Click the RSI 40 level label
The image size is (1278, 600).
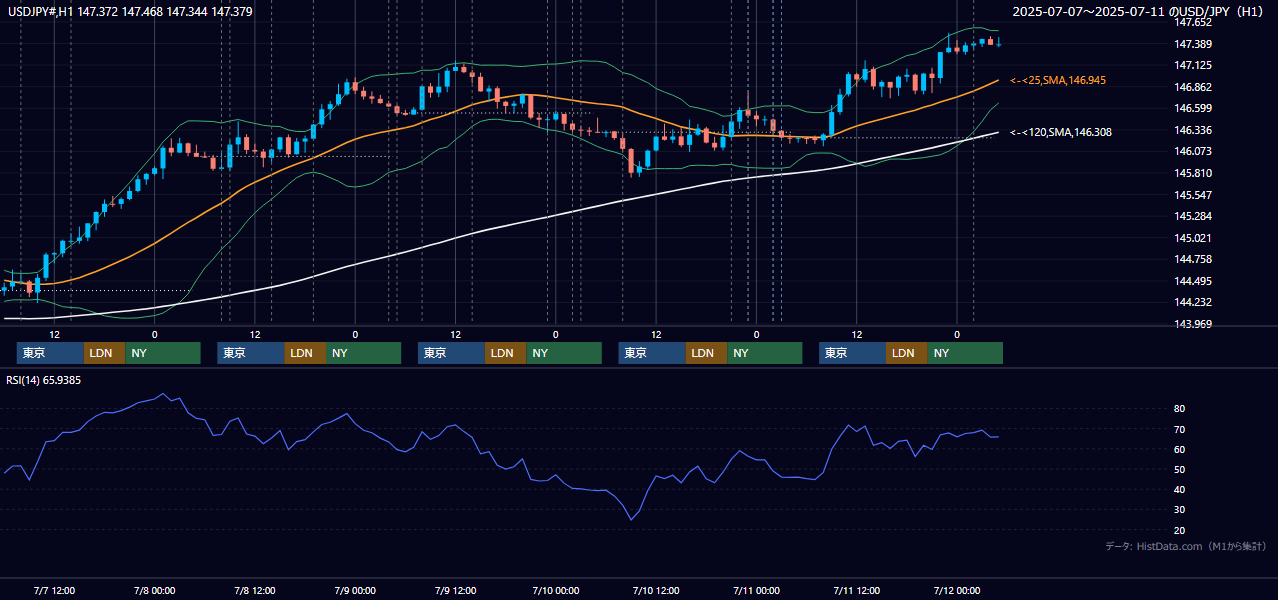click(x=1180, y=489)
